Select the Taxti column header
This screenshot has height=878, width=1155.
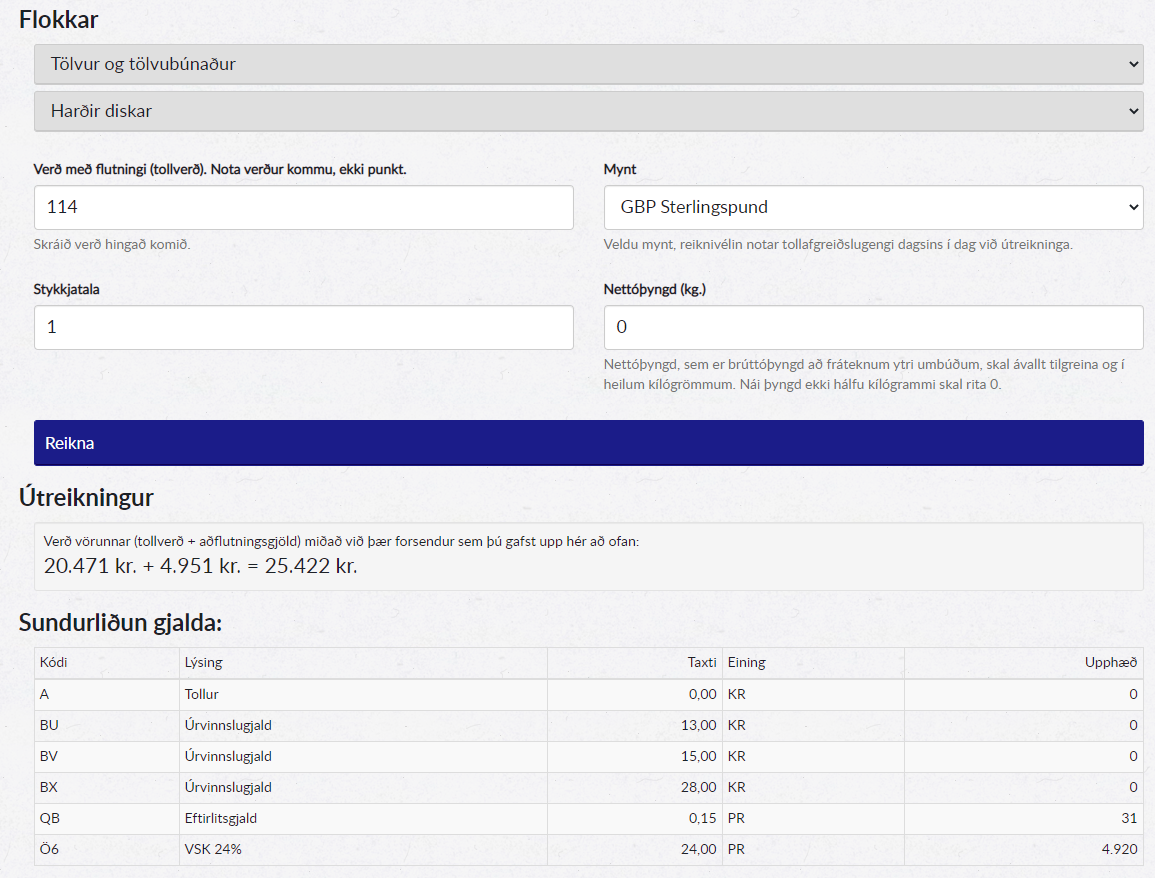[x=701, y=662]
